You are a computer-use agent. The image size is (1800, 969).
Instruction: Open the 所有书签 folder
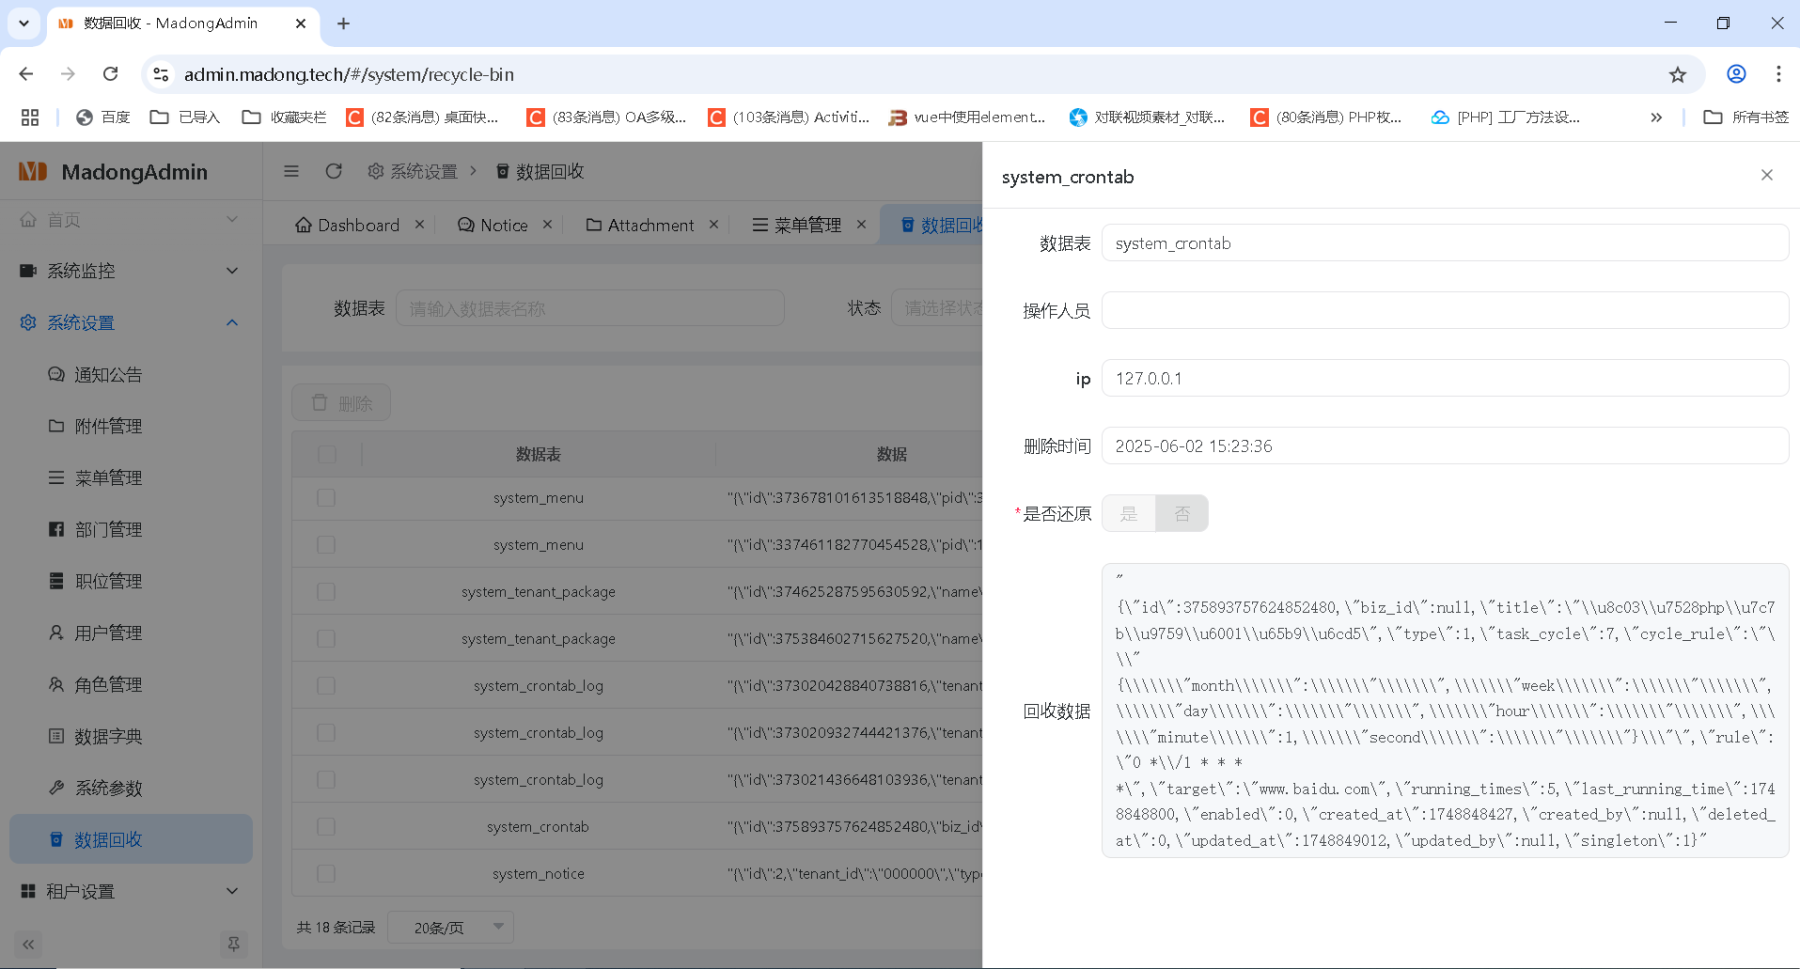pos(1746,117)
